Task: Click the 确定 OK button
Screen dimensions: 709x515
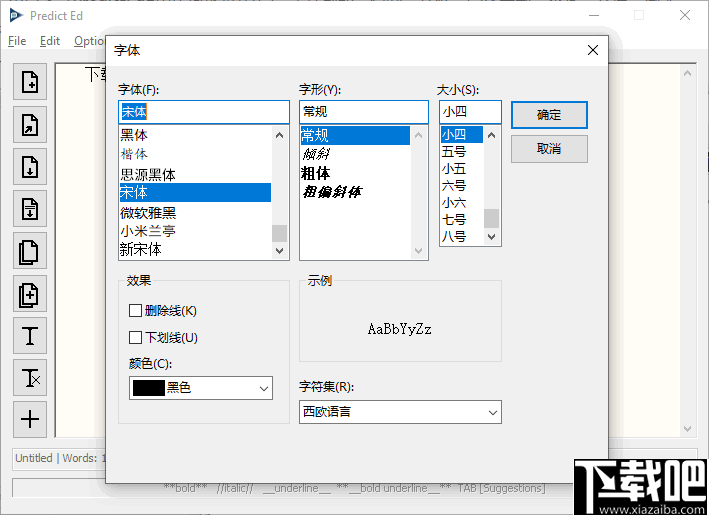Action: (549, 115)
